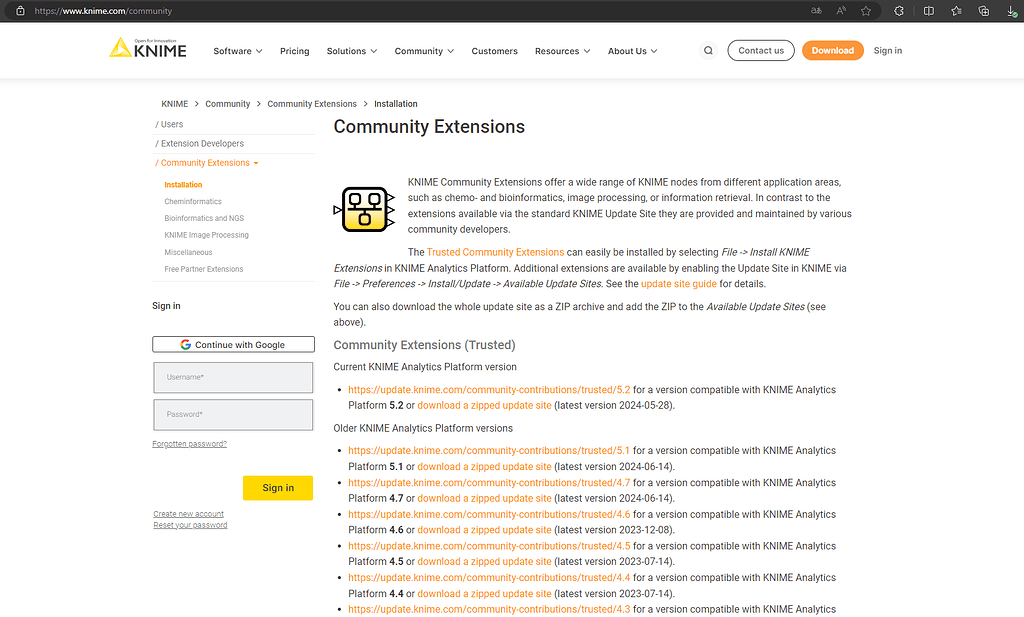This screenshot has width=1024, height=617.
Task: Click Continue with Google button
Action: (233, 345)
